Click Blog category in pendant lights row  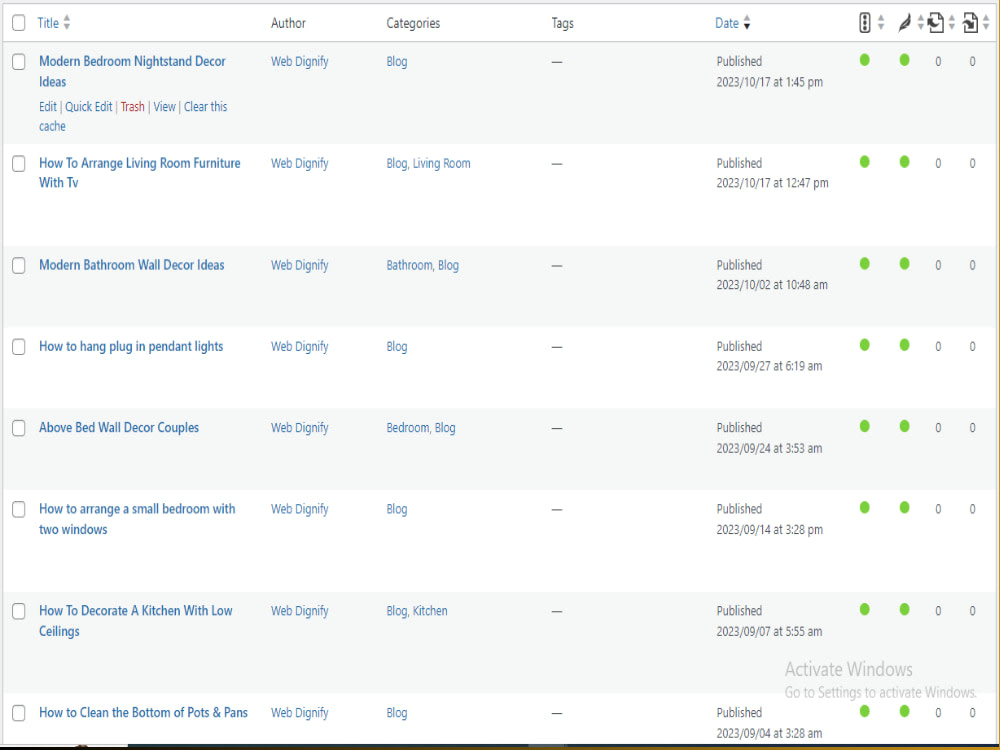coord(397,346)
